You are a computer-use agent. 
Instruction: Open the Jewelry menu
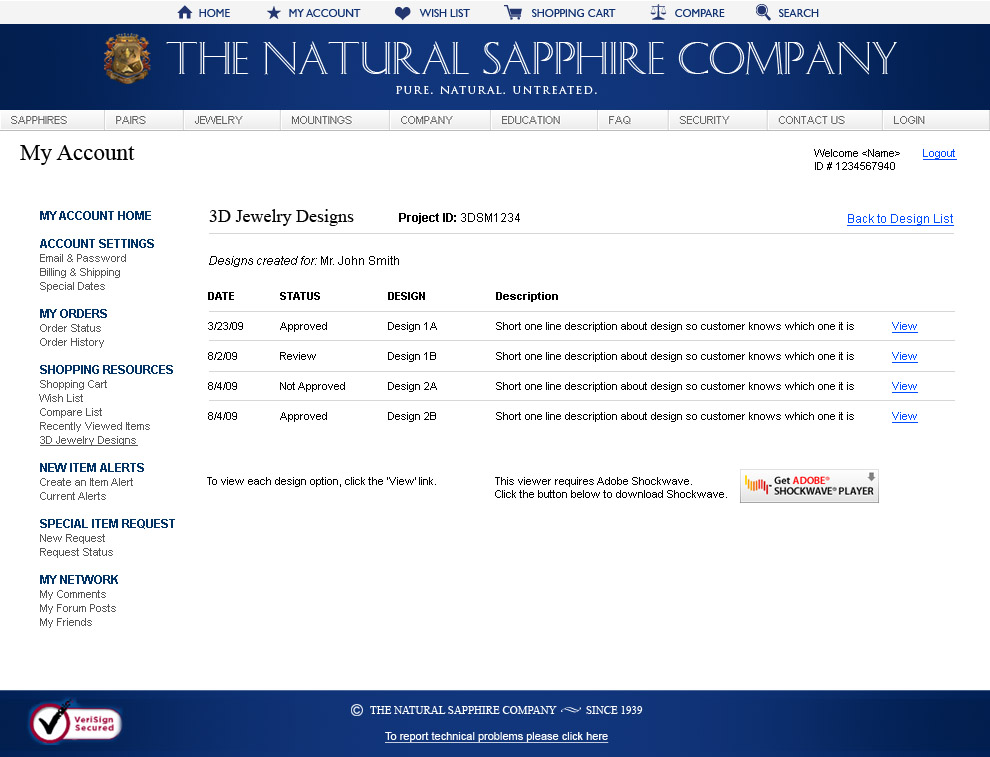coord(218,120)
